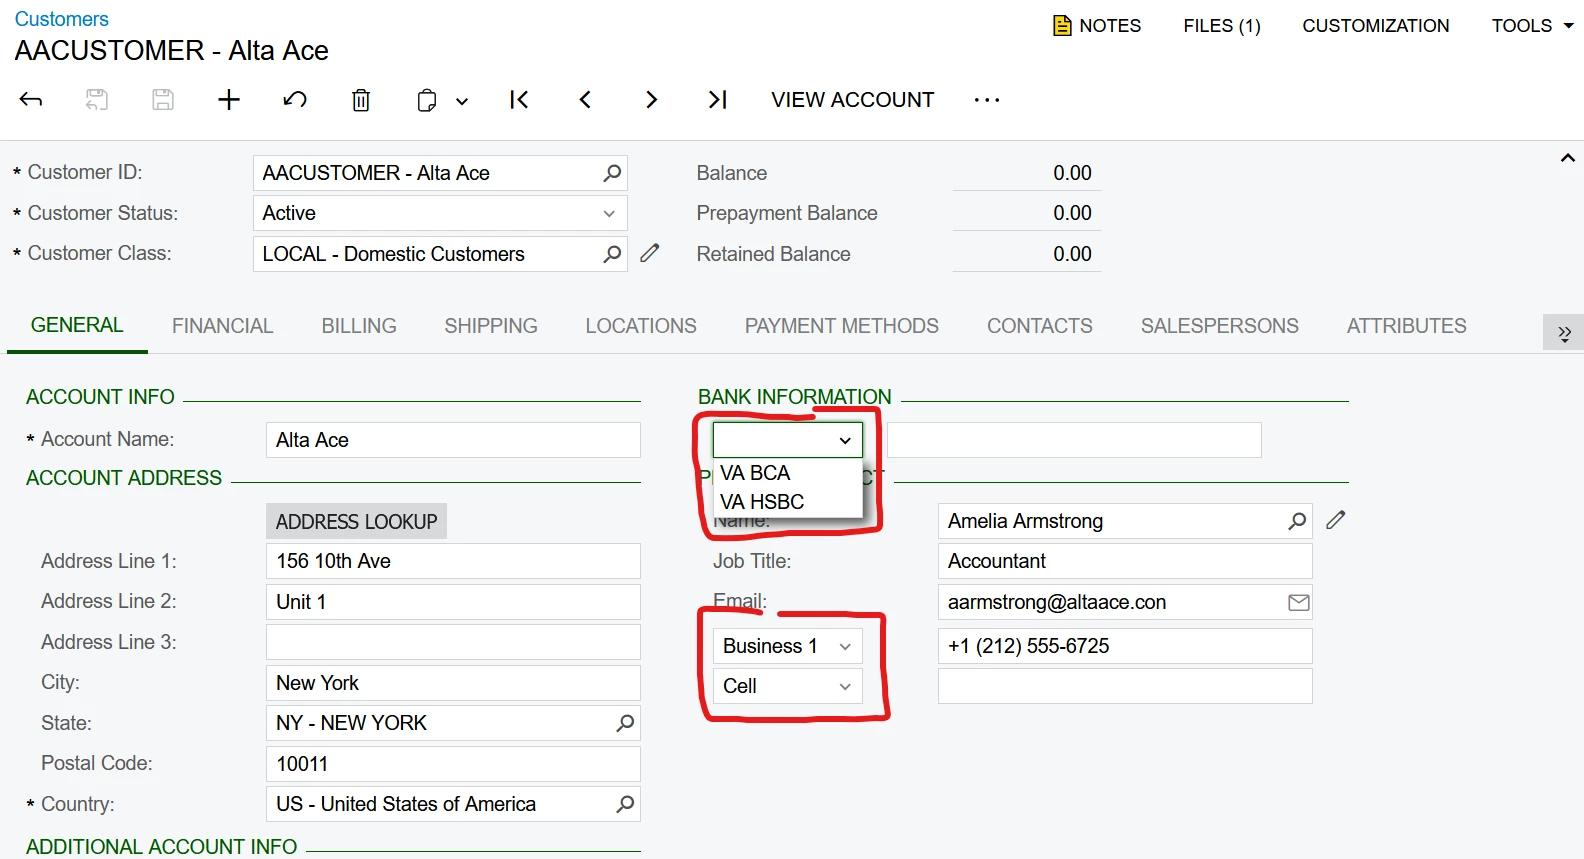The height and width of the screenshot is (859, 1584).
Task: Open the TOOLS dropdown menu
Action: pyautogui.click(x=1532, y=26)
